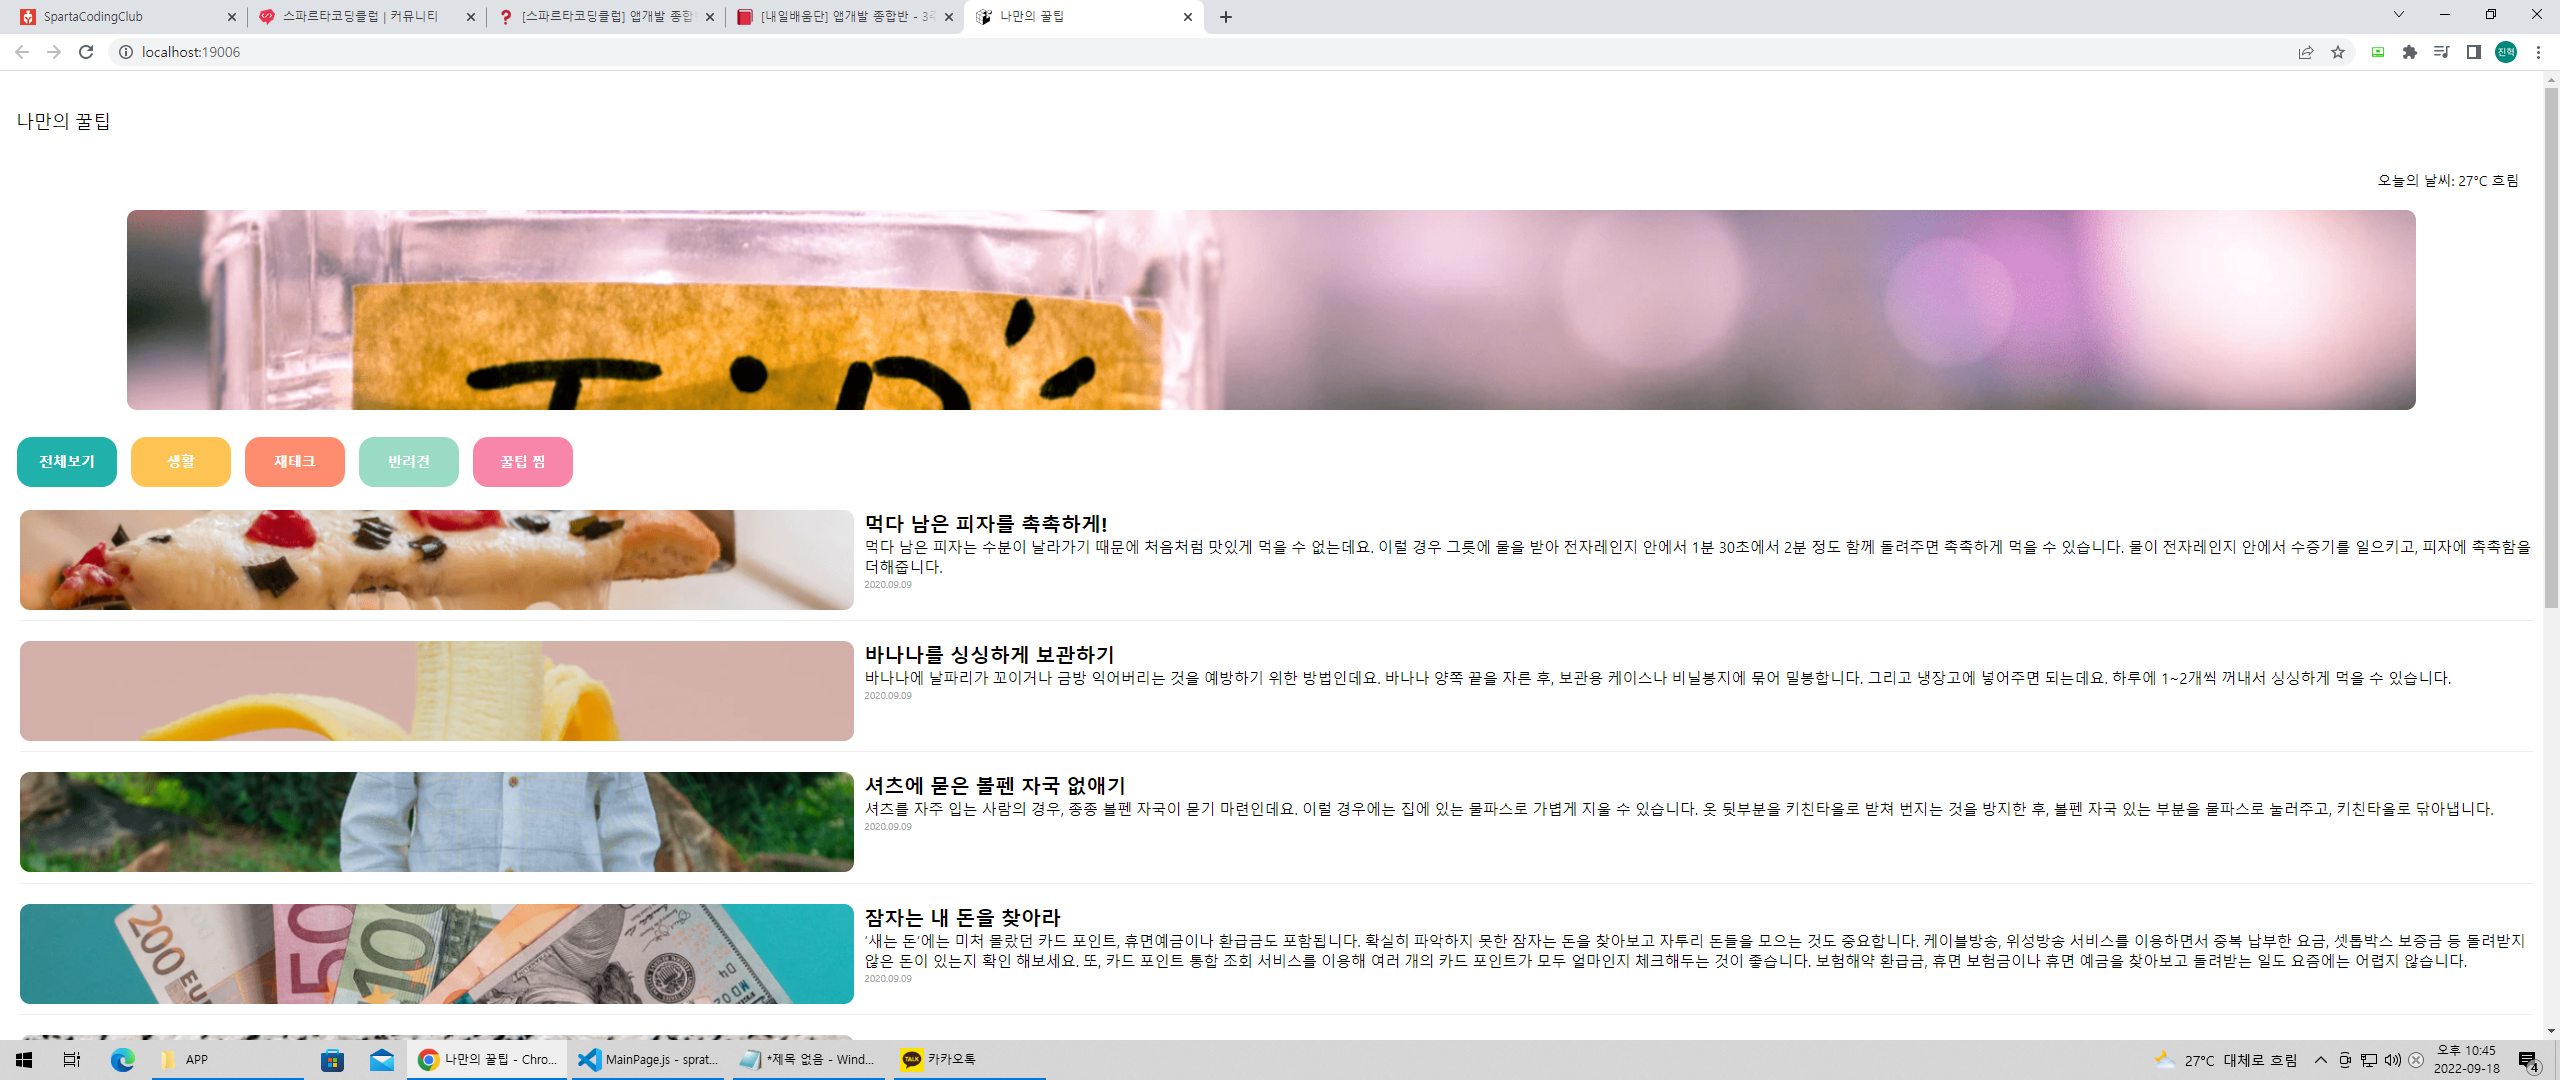Image resolution: width=2560 pixels, height=1080 pixels.
Task: Select the 재테크 category button
Action: point(295,462)
